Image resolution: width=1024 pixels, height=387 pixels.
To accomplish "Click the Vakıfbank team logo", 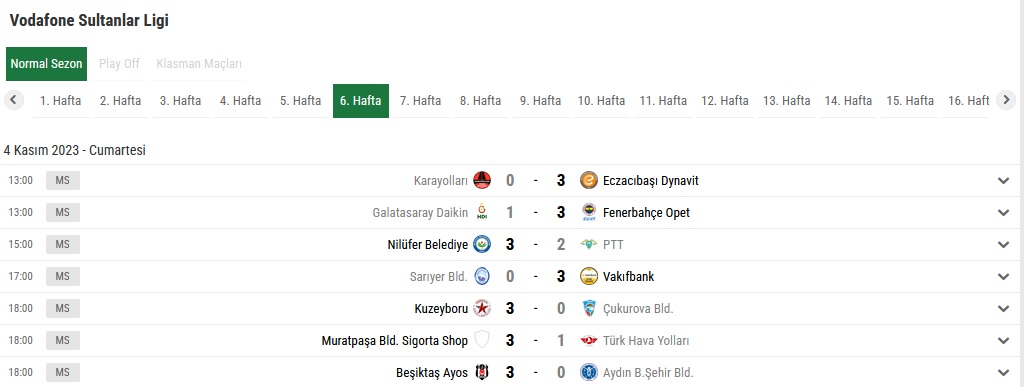I will click(x=589, y=276).
